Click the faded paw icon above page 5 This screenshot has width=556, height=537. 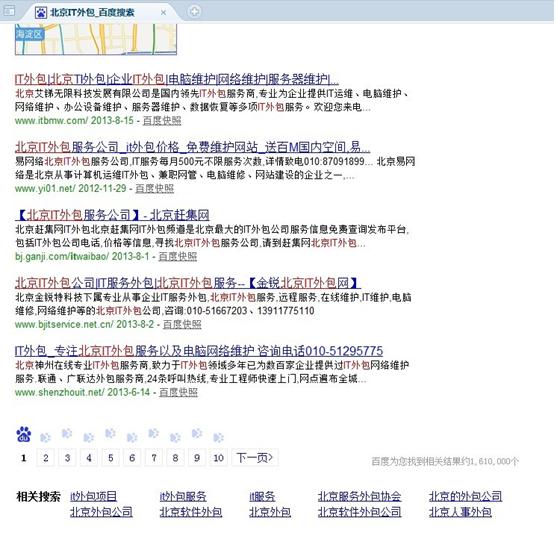pos(110,433)
